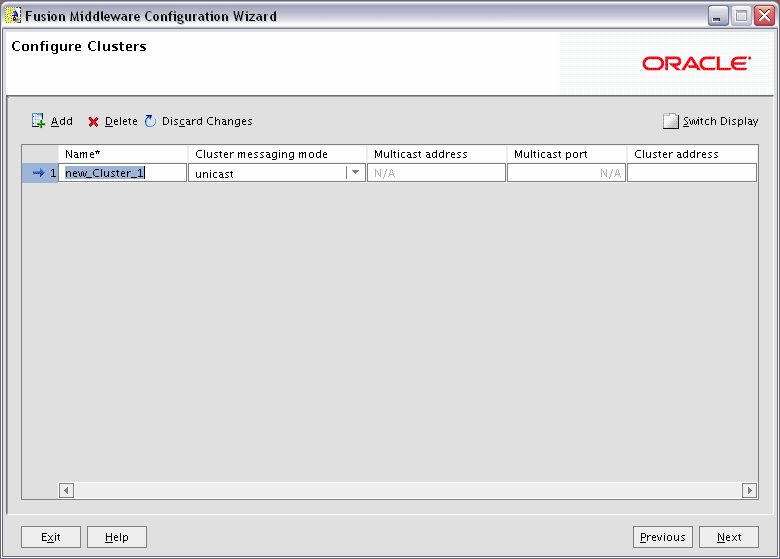
Task: Click the Multicast address column header
Action: click(x=437, y=154)
